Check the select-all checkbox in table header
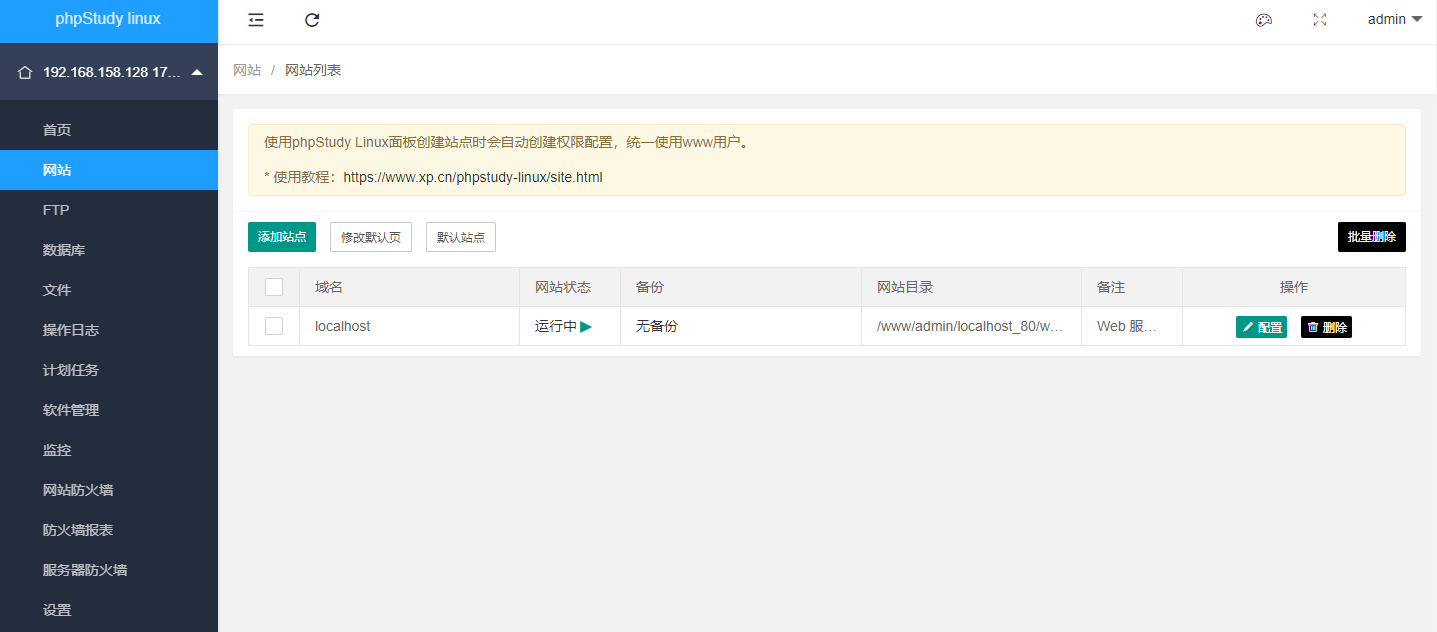This screenshot has height=632, width=1437. click(274, 287)
